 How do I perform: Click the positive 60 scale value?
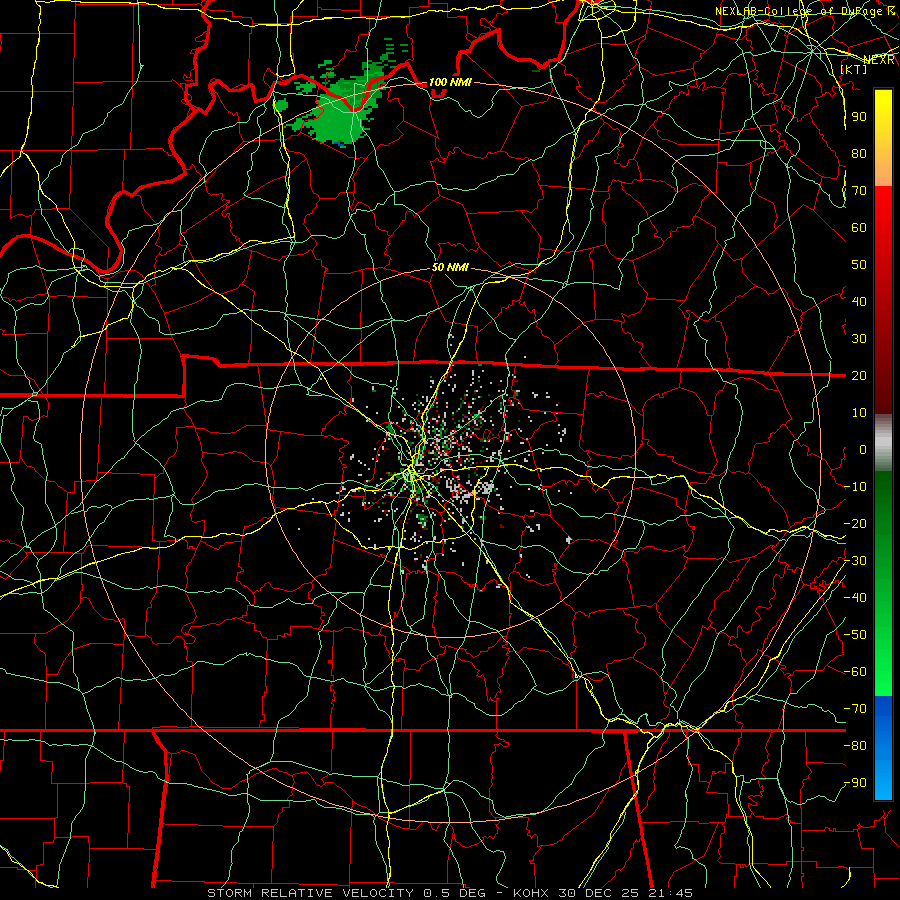(x=859, y=228)
